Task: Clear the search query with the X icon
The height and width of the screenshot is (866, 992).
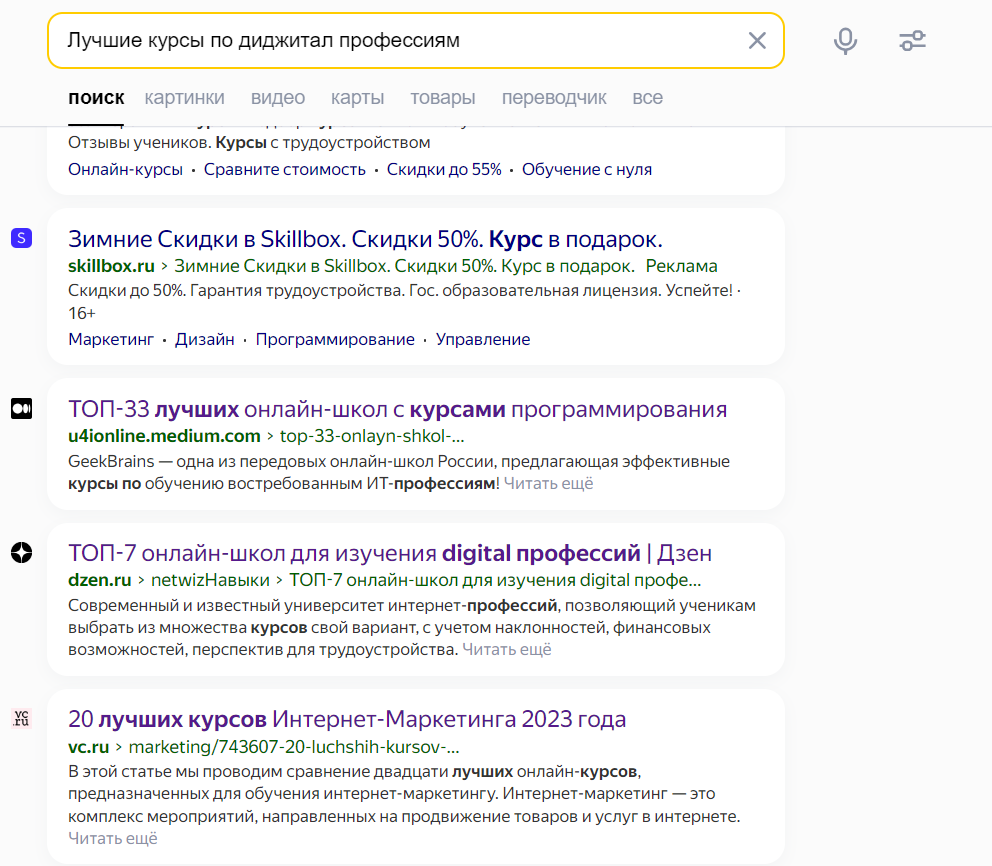Action: (757, 41)
